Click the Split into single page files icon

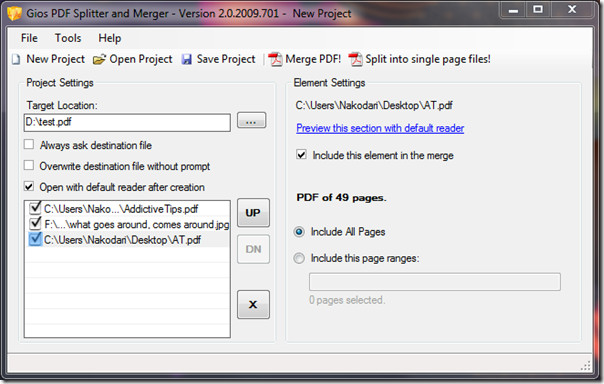pos(355,59)
